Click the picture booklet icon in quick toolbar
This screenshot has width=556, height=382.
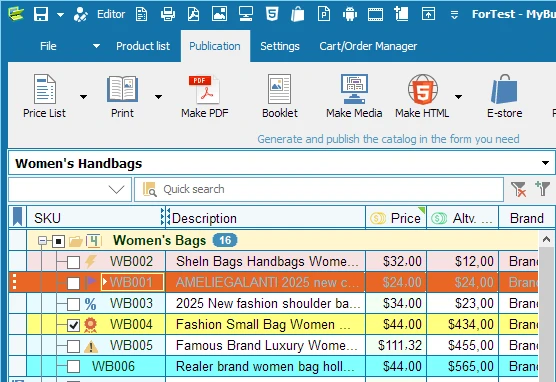point(219,15)
